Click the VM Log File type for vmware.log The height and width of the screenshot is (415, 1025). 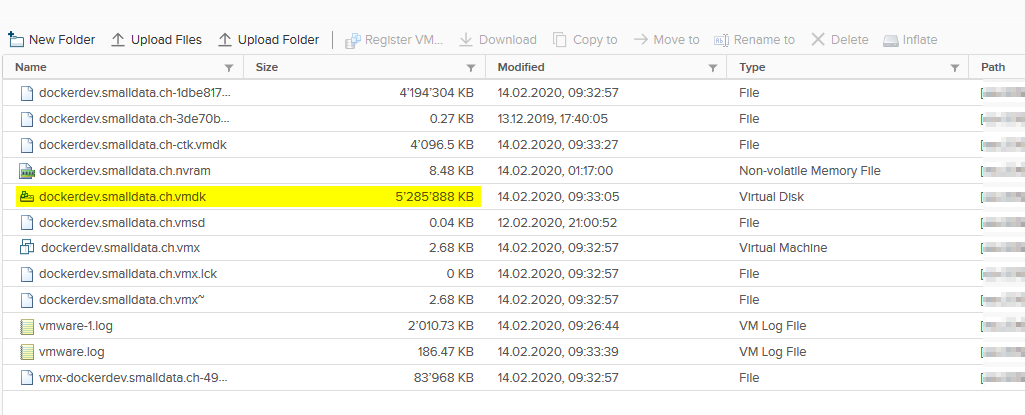tap(773, 352)
